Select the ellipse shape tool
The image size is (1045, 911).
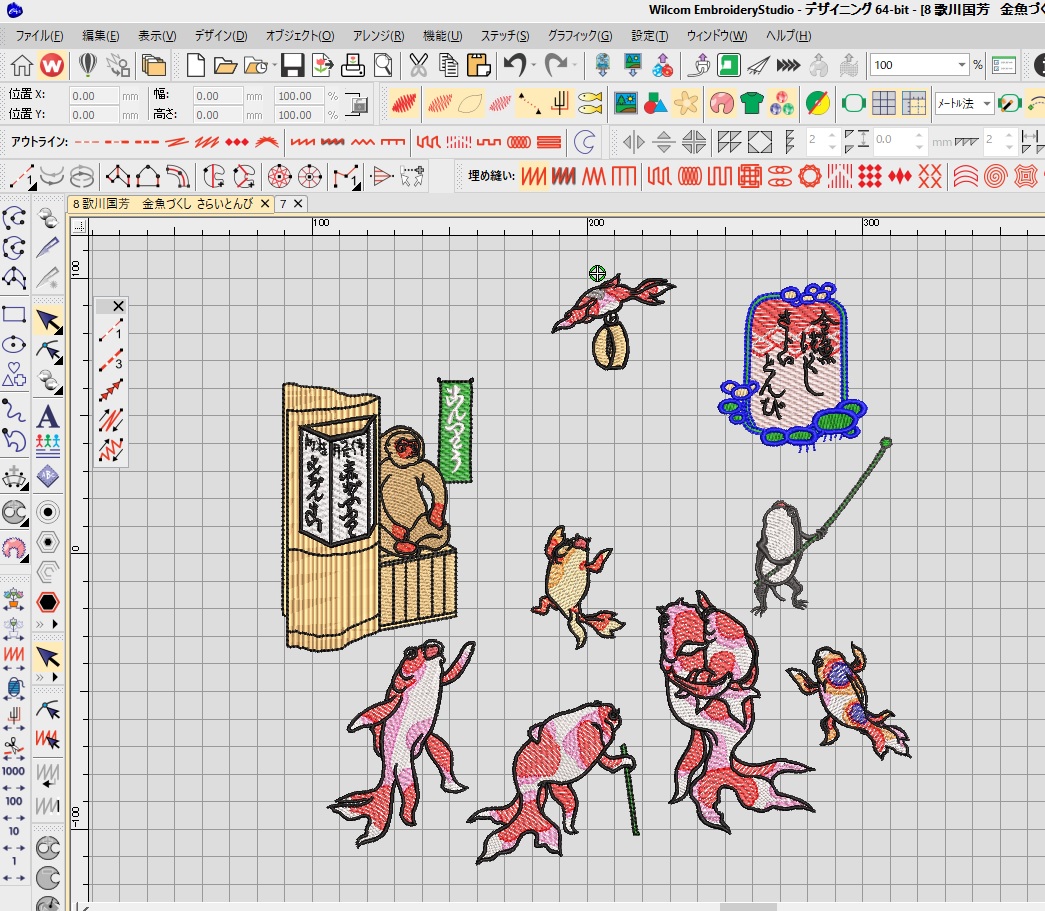point(14,345)
